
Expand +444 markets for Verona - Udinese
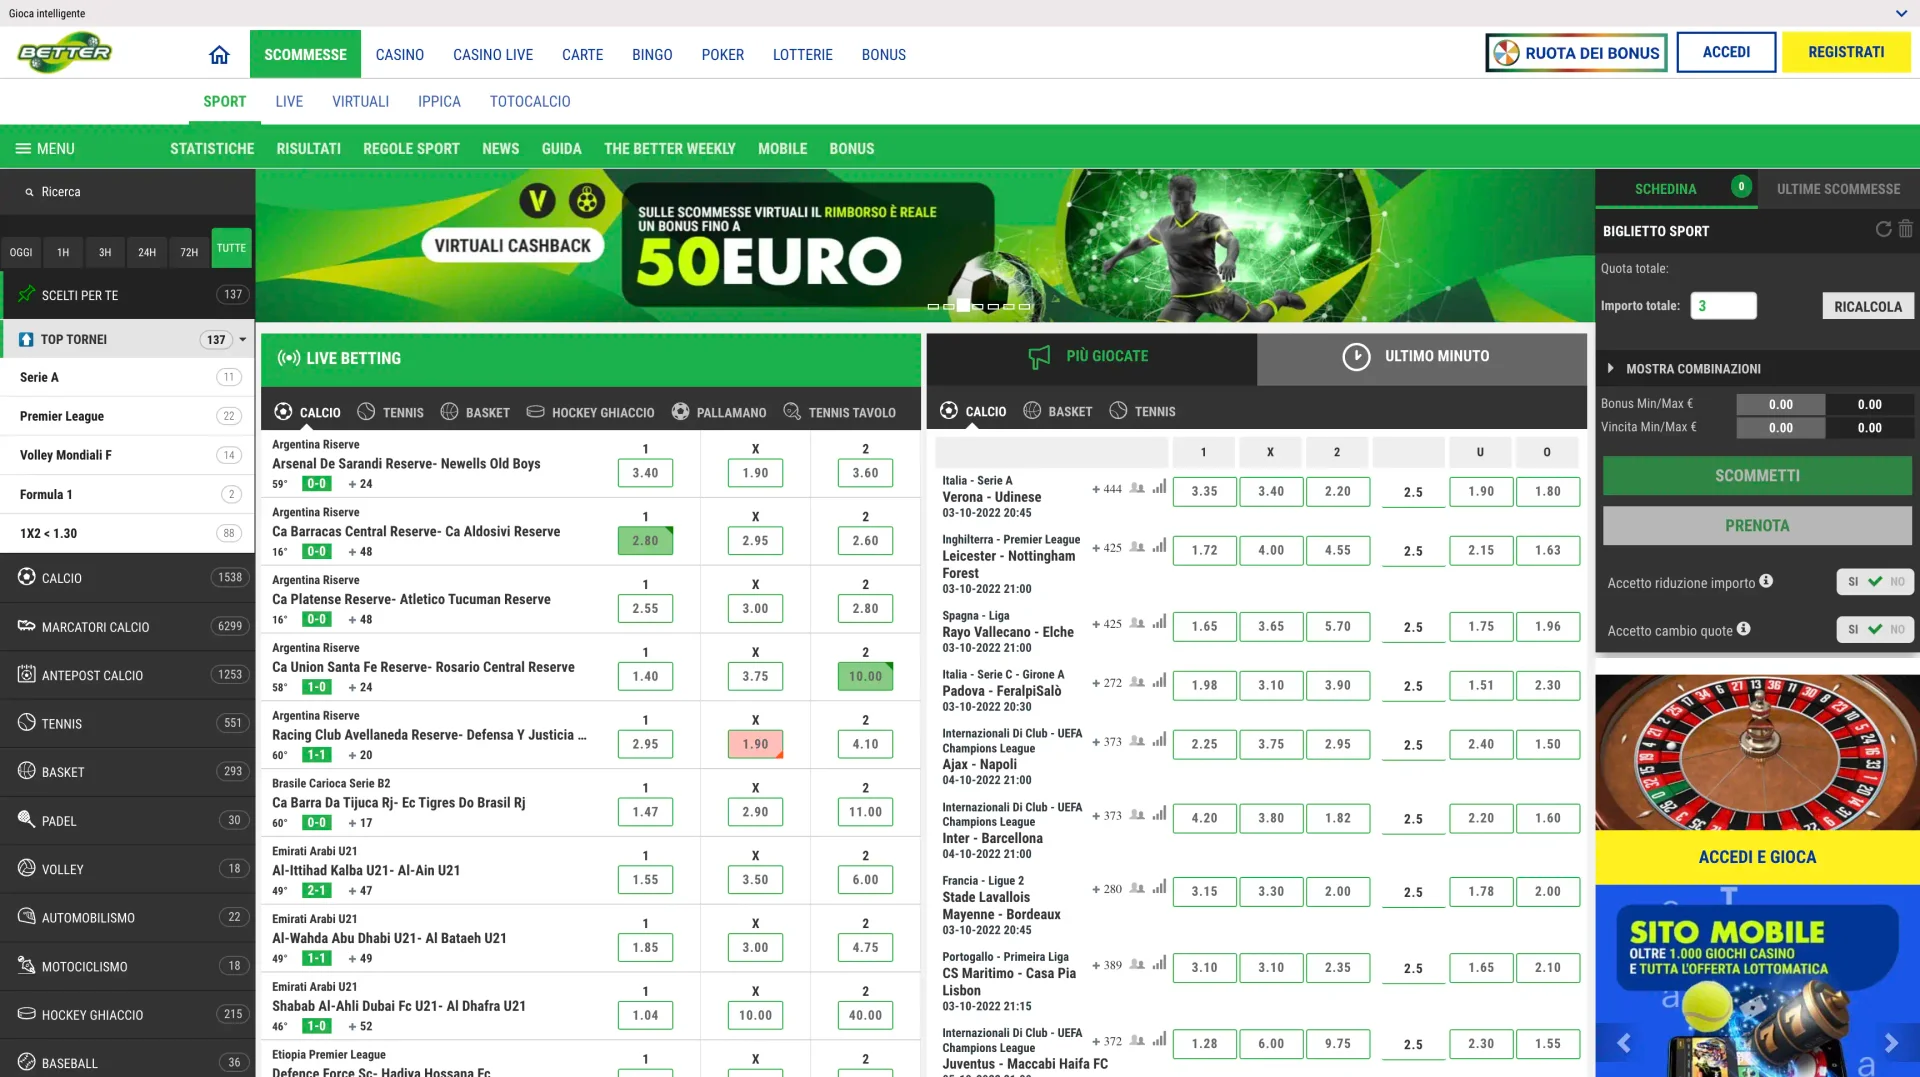1106,489
